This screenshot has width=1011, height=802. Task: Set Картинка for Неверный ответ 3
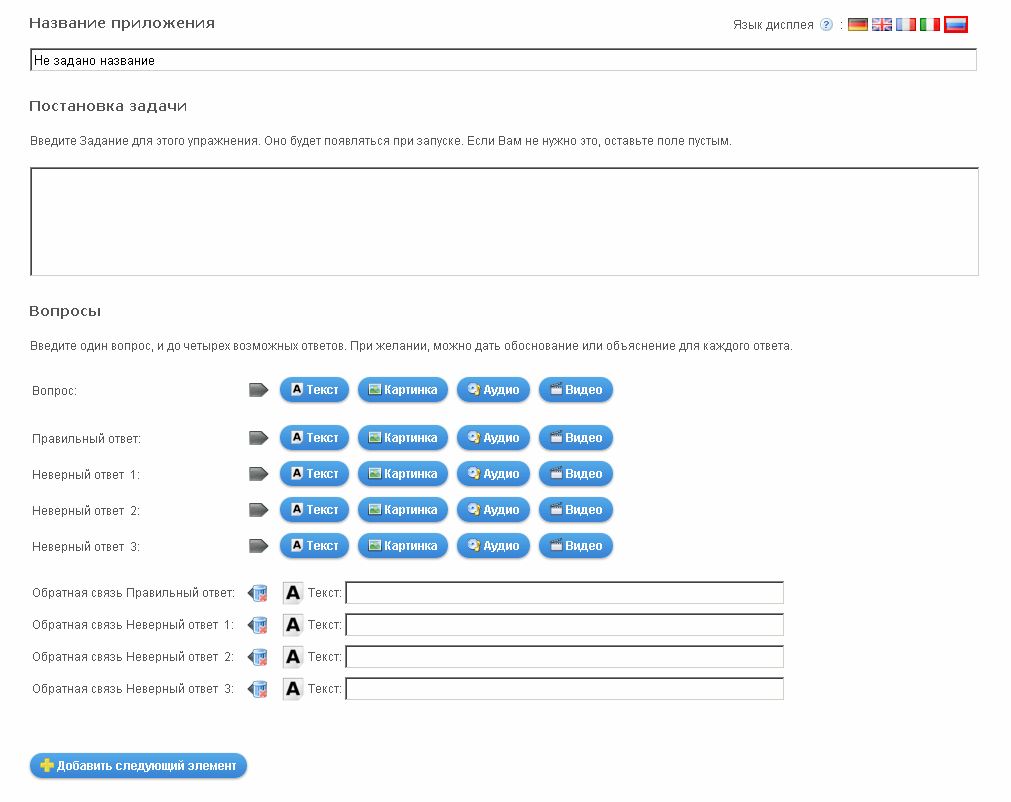[x=403, y=546]
